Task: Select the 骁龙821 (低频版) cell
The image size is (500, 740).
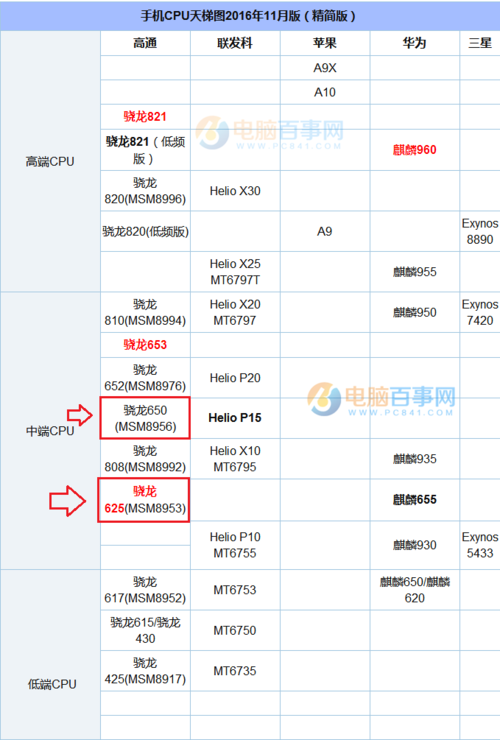Action: (x=145, y=150)
